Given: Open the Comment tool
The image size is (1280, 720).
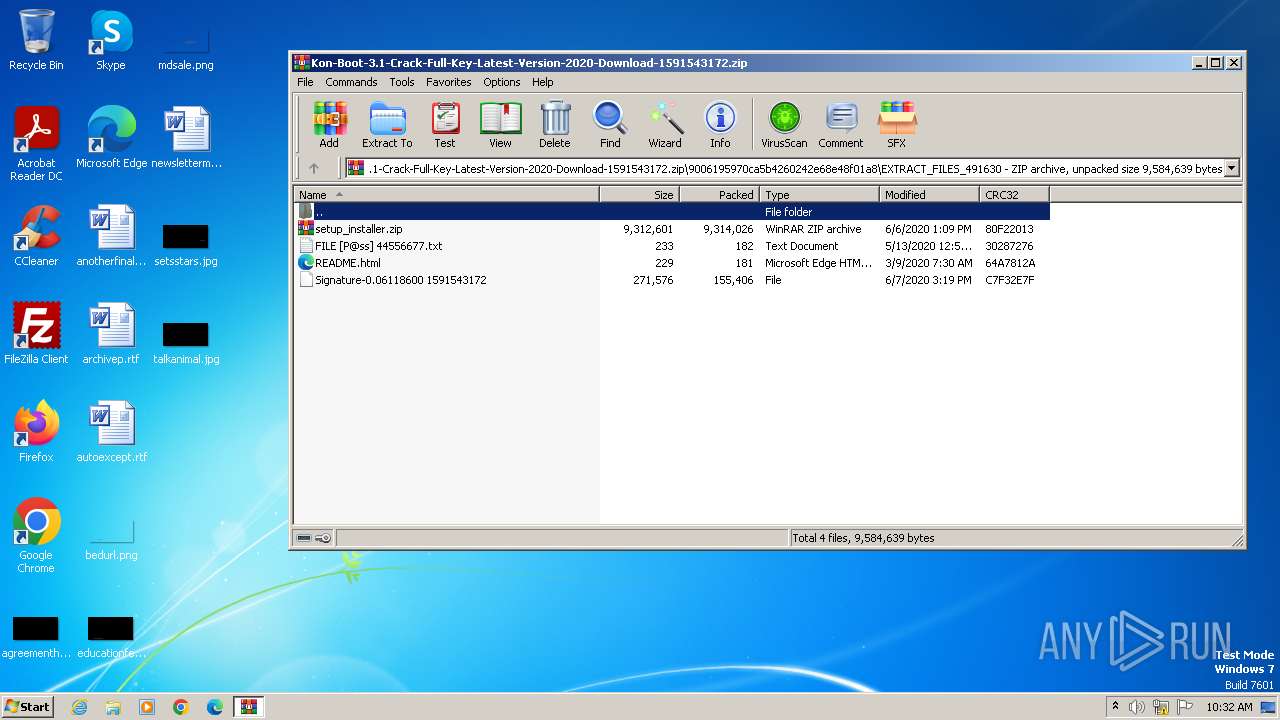Looking at the screenshot, I should [841, 124].
